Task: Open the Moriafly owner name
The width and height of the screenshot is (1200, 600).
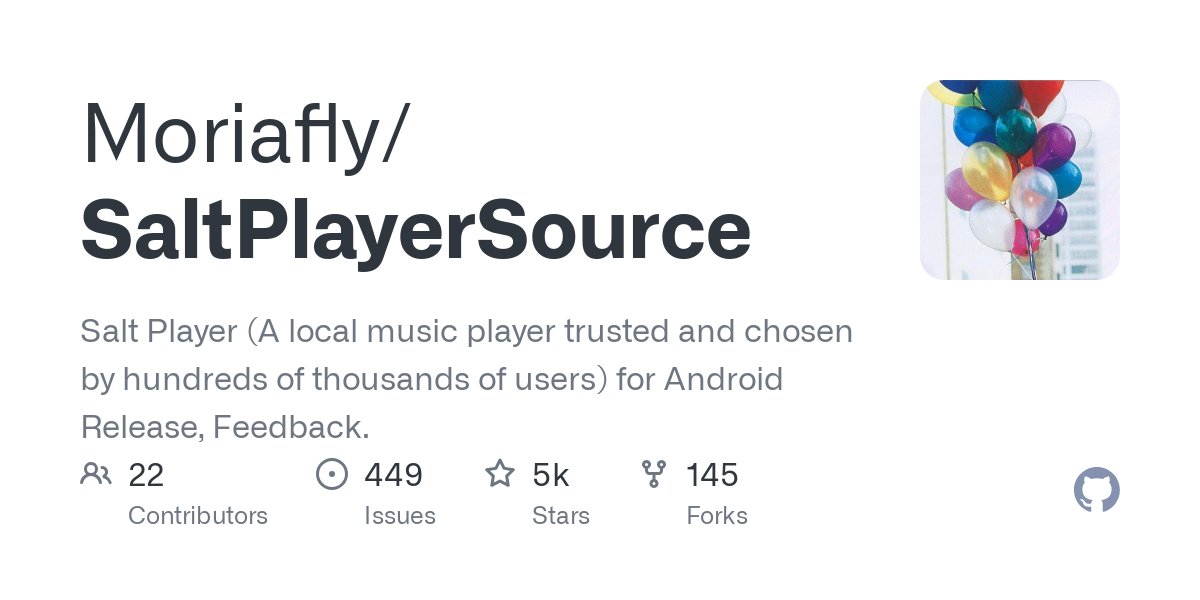Action: pyautogui.click(x=245, y=133)
